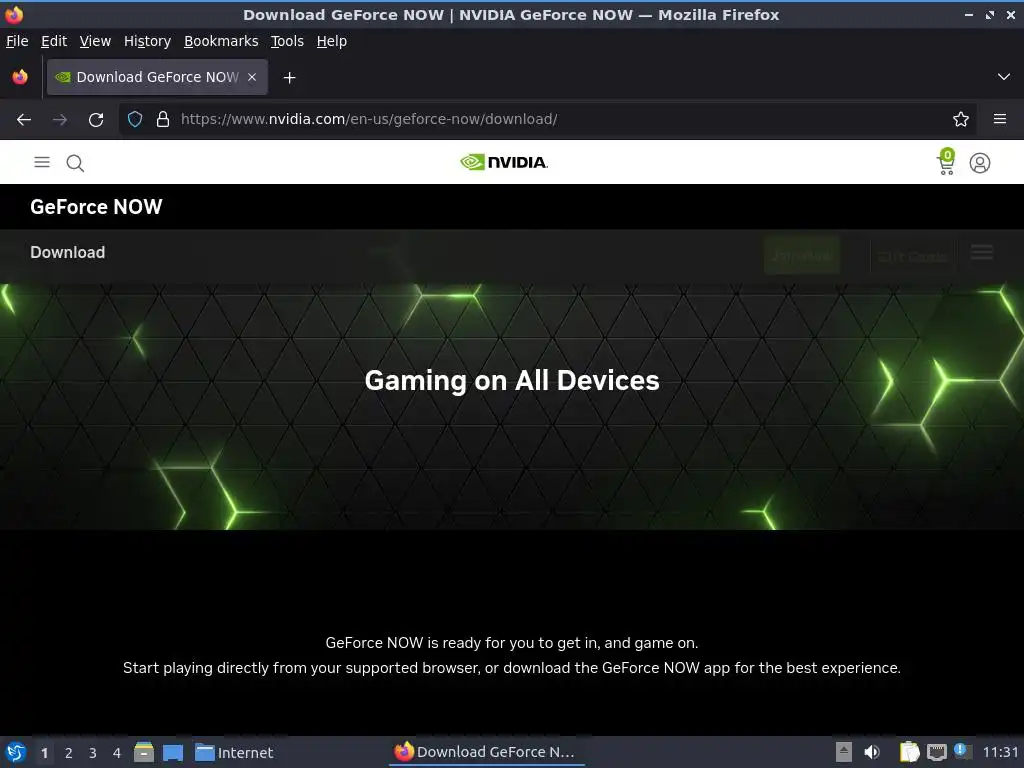Click the 'Gaming on All Devices' heading
The height and width of the screenshot is (768, 1024).
512,381
